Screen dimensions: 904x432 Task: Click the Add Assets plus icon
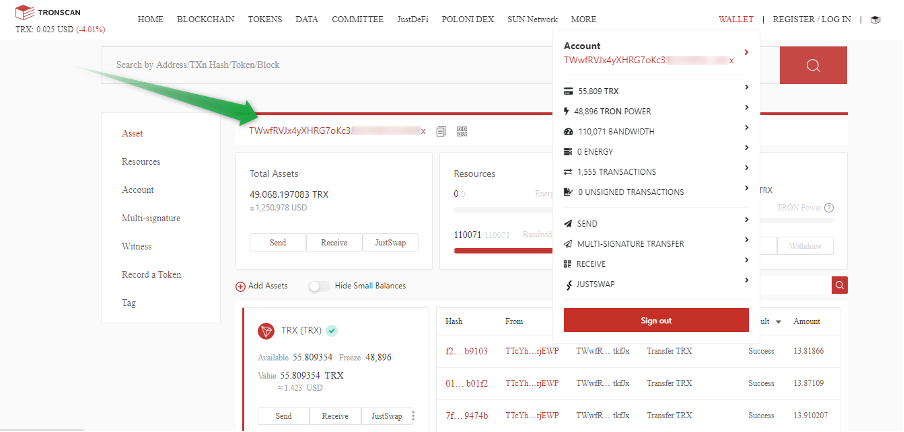[x=240, y=286]
